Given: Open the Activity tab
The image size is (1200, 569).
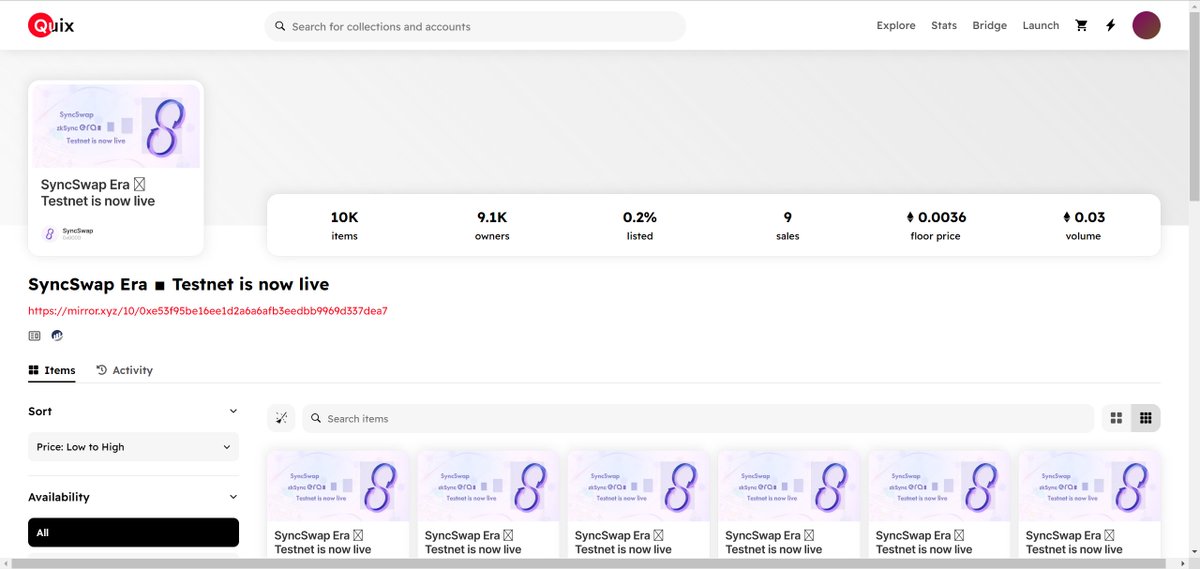Looking at the screenshot, I should (x=125, y=370).
